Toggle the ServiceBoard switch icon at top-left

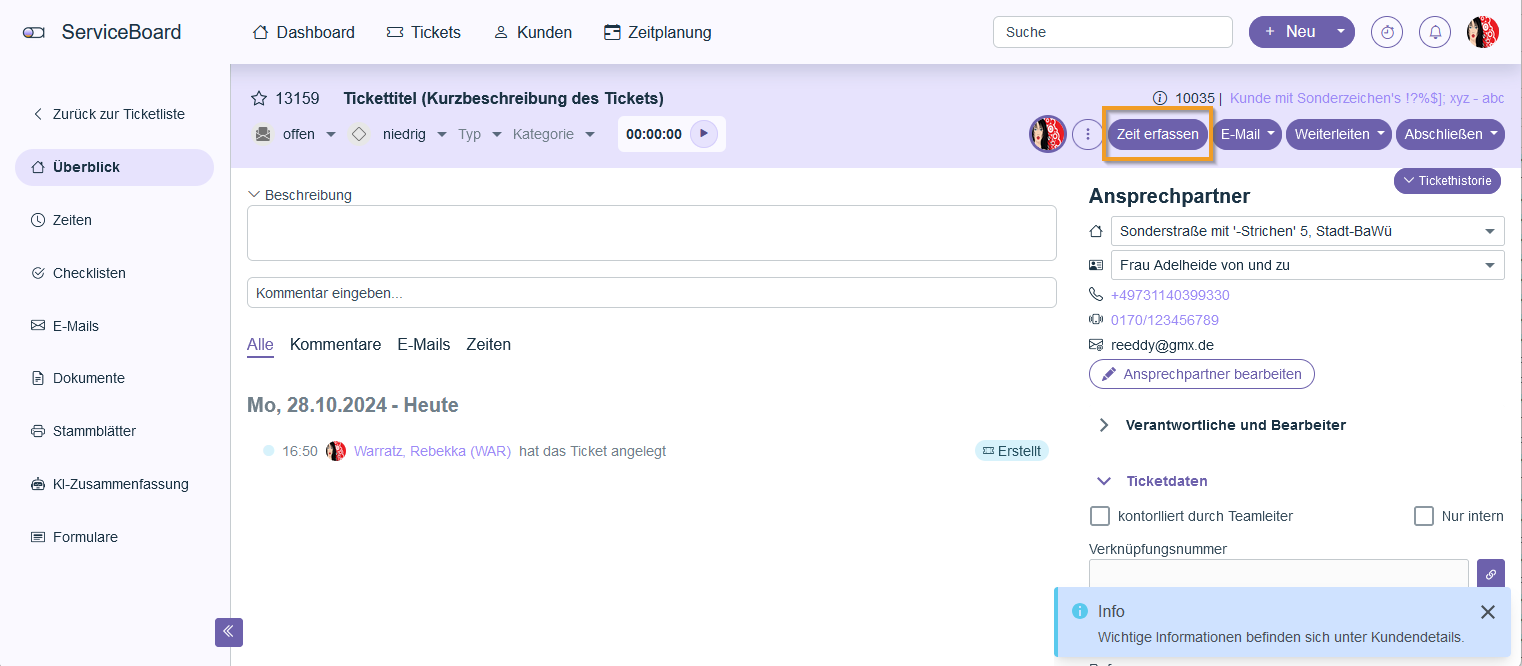(x=34, y=33)
